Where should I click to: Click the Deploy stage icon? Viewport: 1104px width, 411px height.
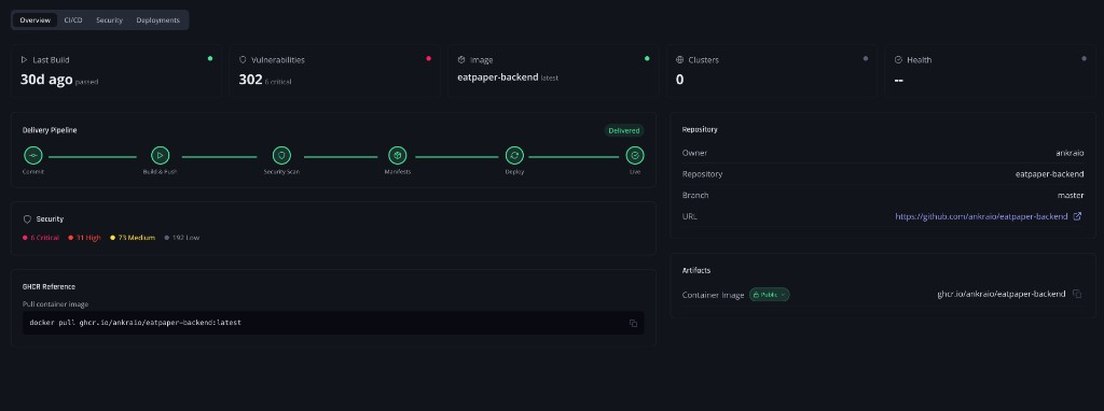pos(514,156)
